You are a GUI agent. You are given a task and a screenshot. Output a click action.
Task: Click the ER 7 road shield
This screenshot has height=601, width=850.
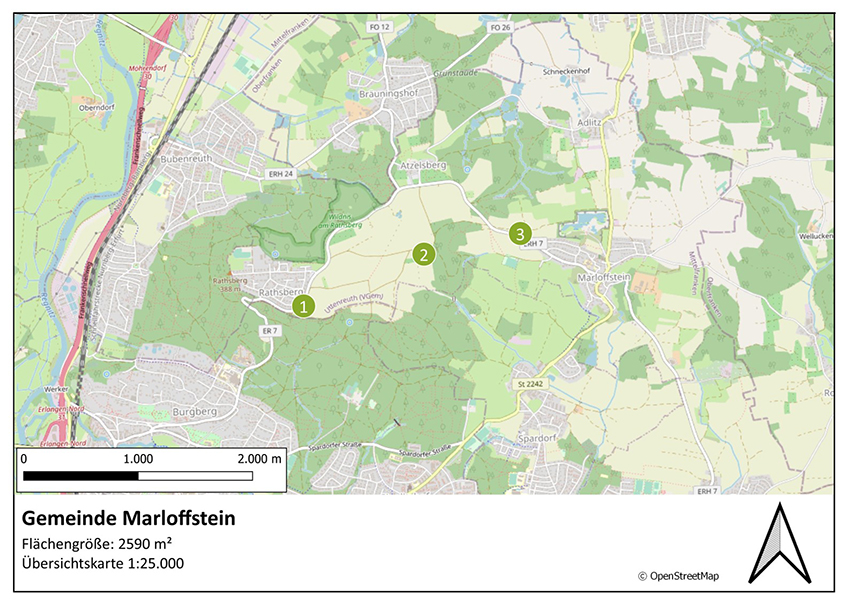(270, 331)
